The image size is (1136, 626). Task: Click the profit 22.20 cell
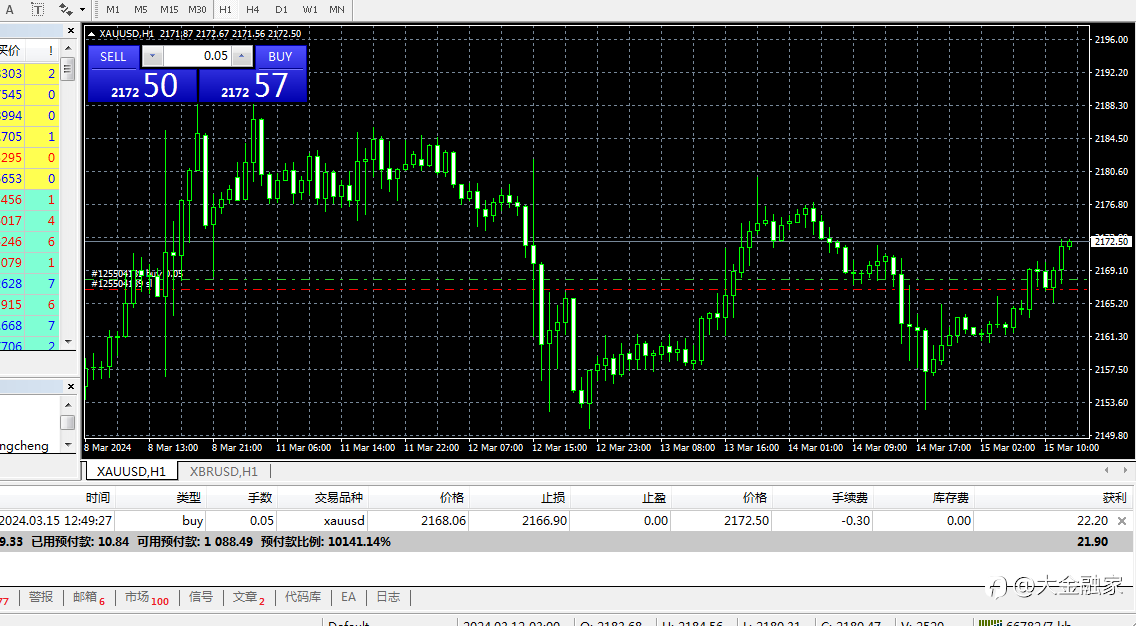(x=1093, y=521)
